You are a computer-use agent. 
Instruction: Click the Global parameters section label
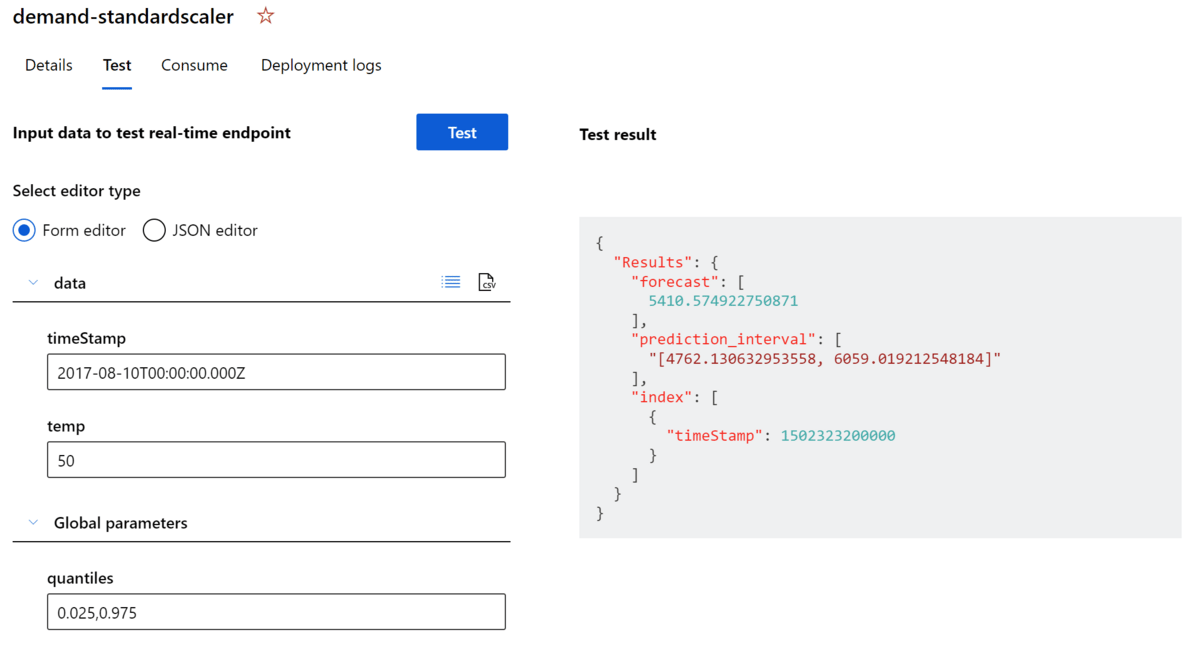click(x=120, y=522)
